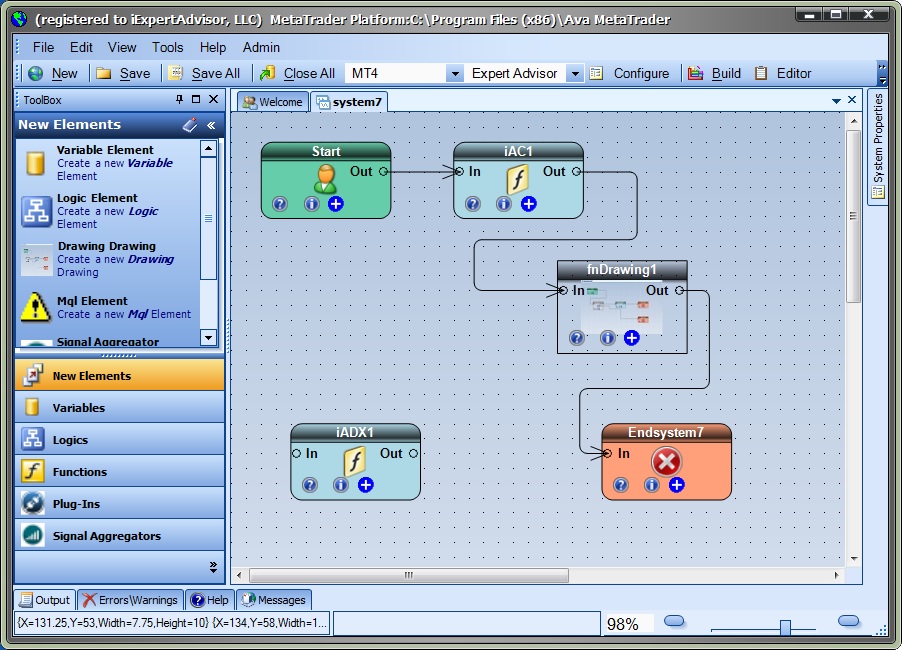Open the Output tab

point(45,600)
